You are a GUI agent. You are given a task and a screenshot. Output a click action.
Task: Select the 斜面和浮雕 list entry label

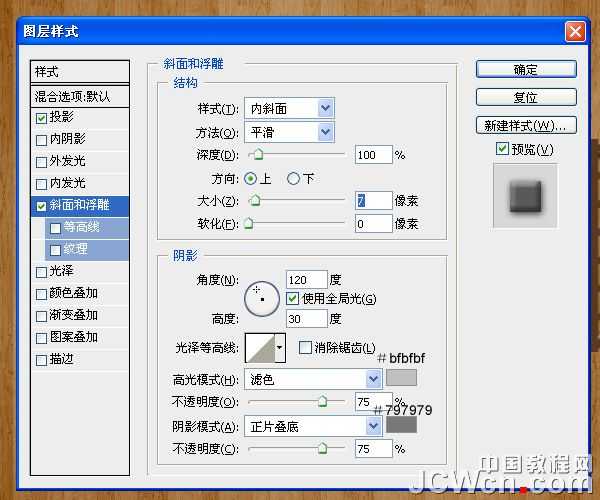tap(79, 205)
